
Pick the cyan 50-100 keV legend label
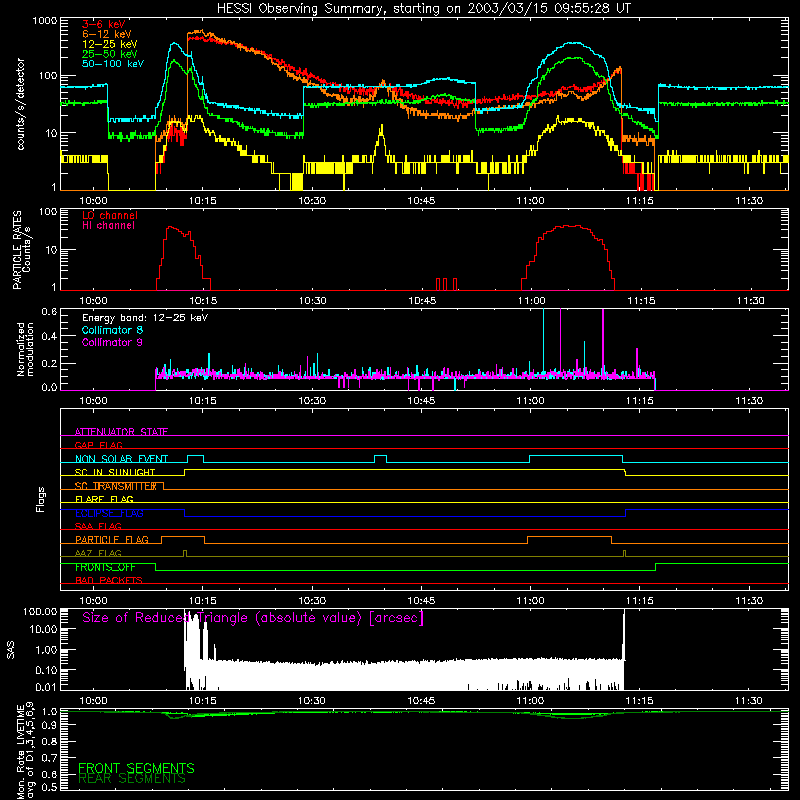point(113,64)
